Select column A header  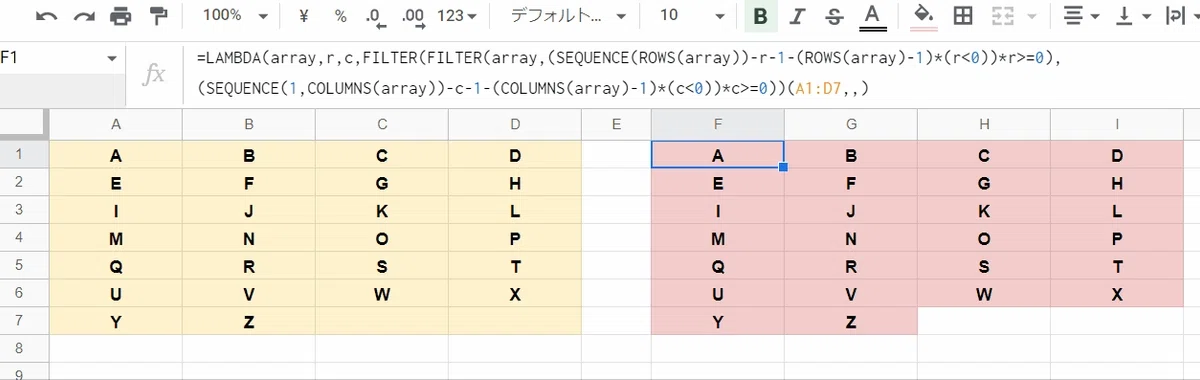tap(116, 124)
